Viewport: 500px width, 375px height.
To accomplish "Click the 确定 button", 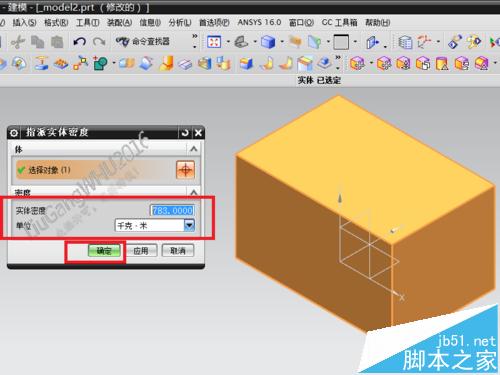I will (x=104, y=251).
